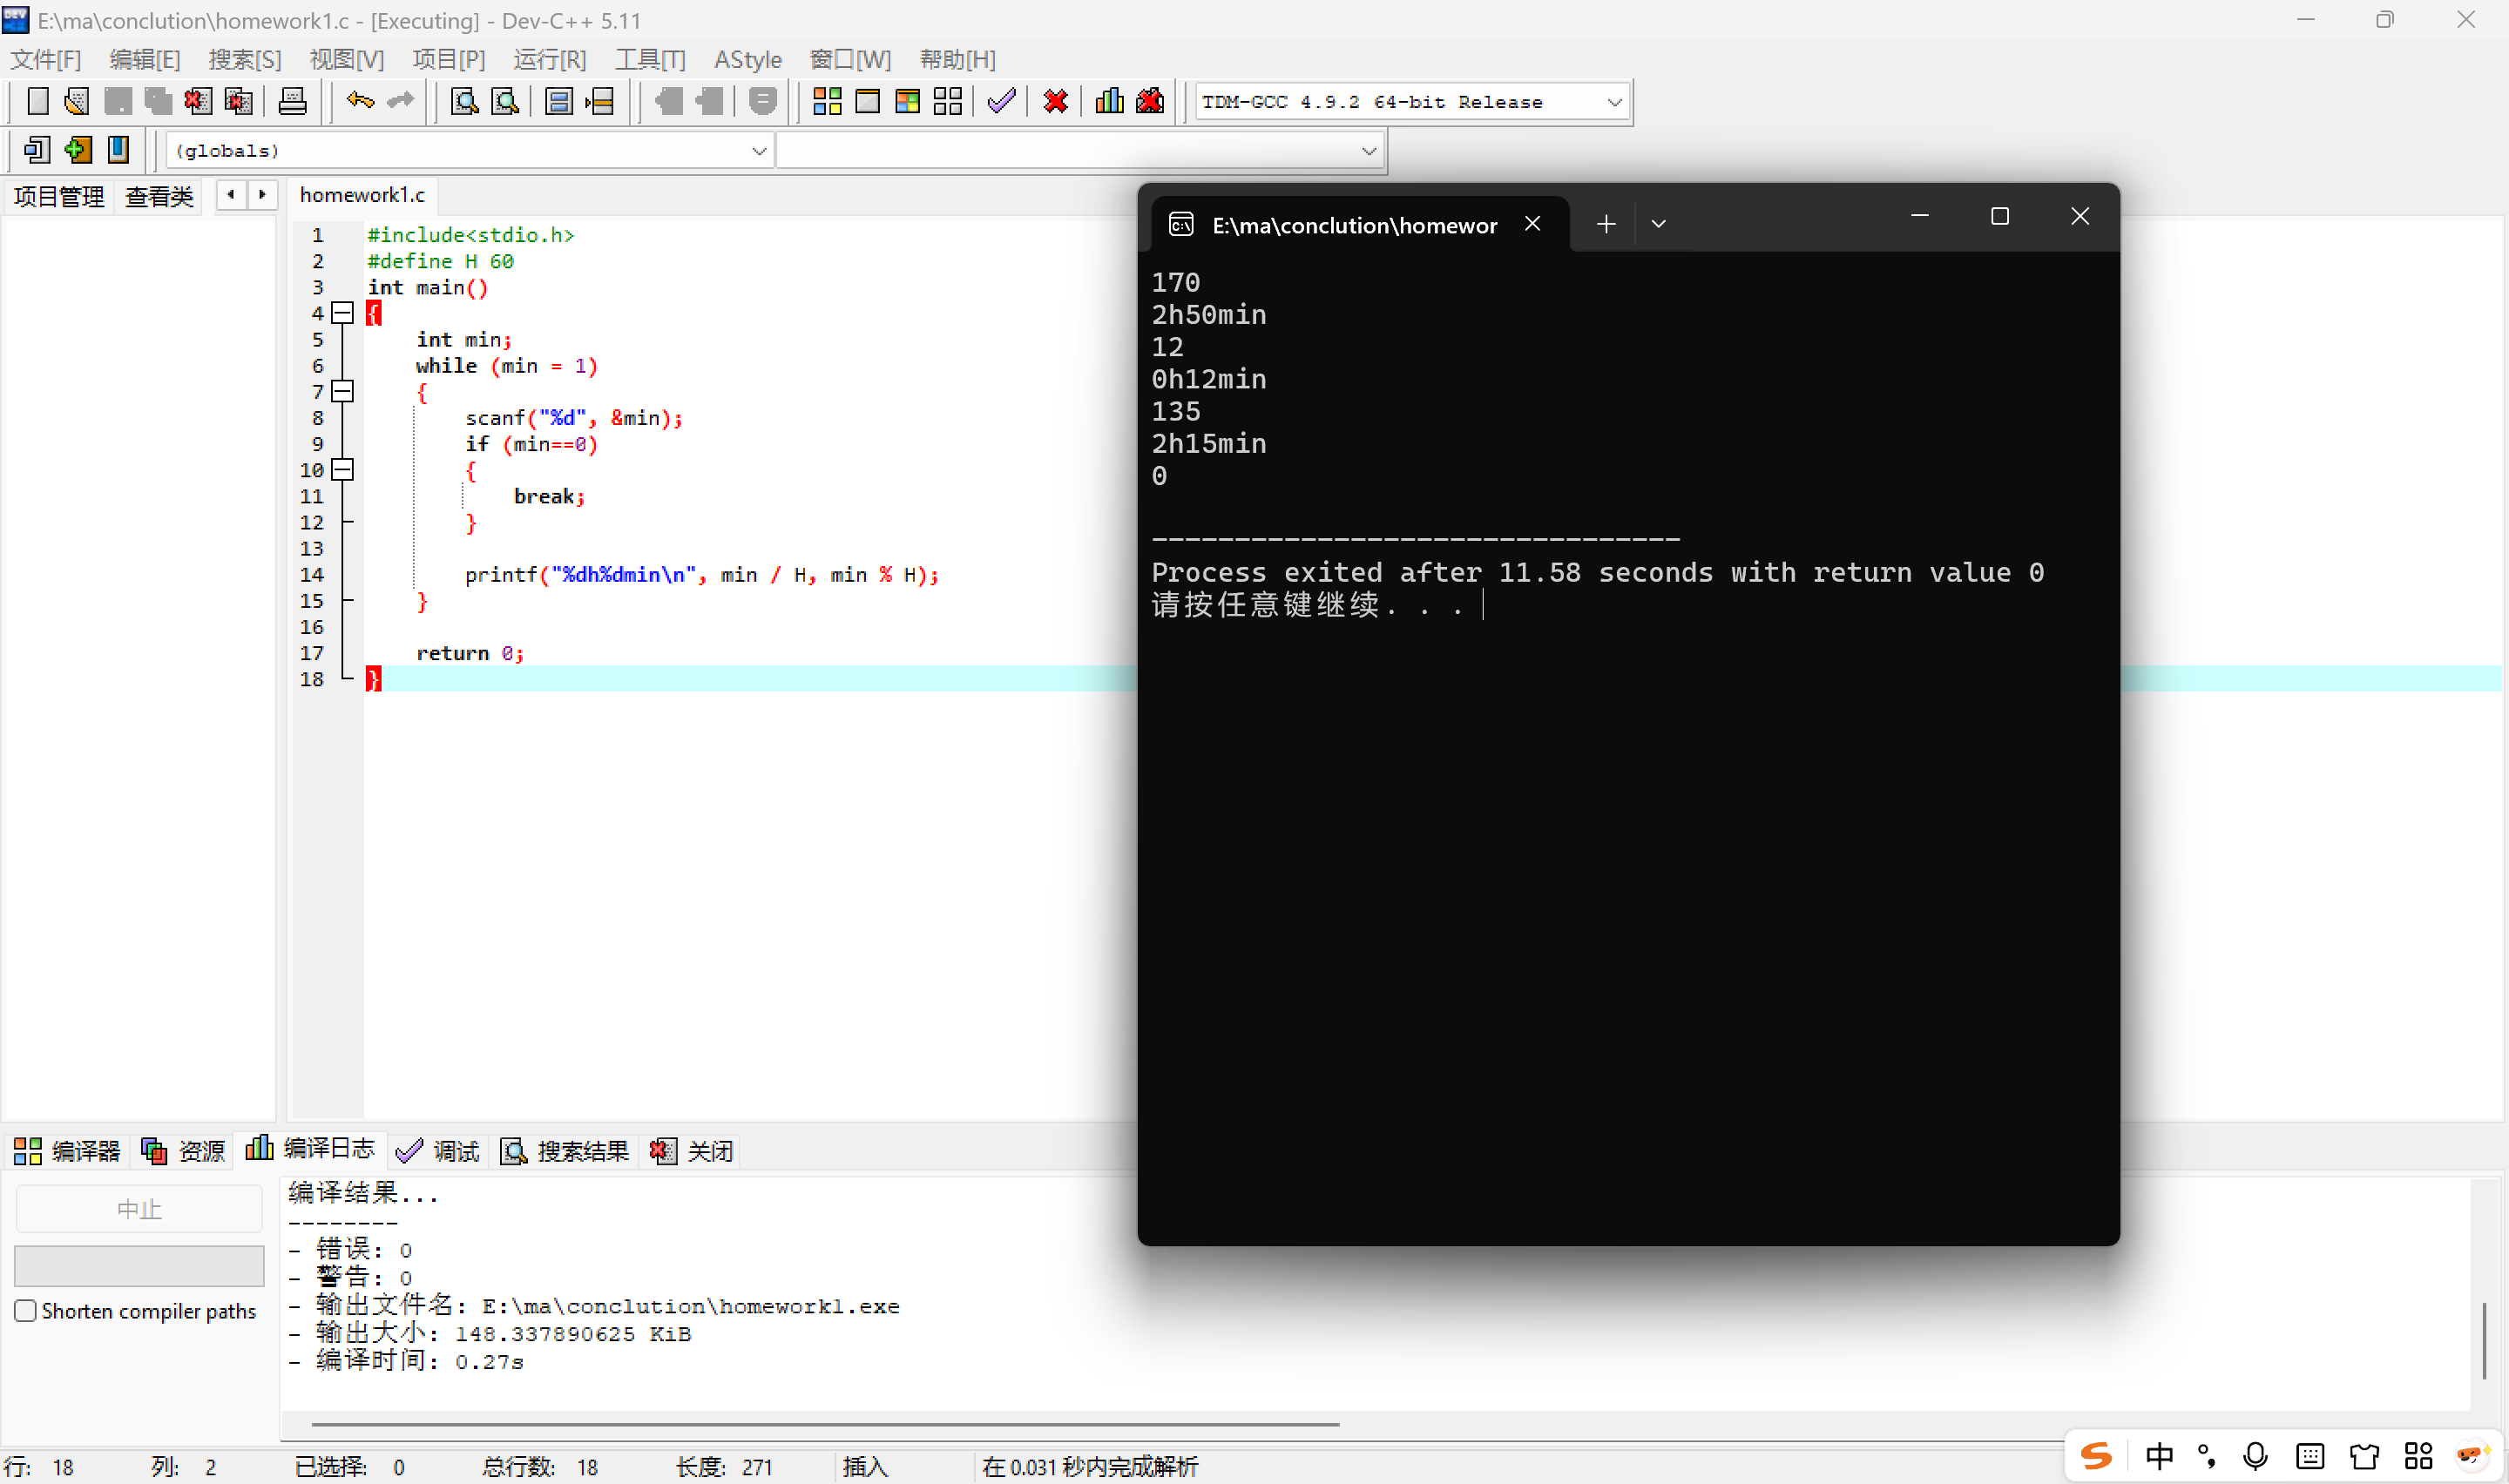Click the compile log horizontal scrollbar
The width and height of the screenshot is (2509, 1484).
tap(824, 1424)
